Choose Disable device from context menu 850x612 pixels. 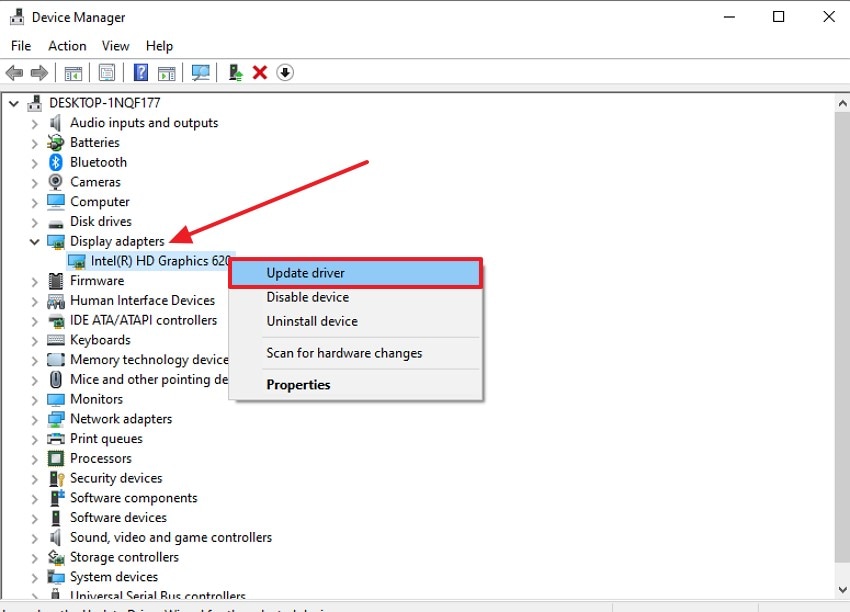[355, 297]
